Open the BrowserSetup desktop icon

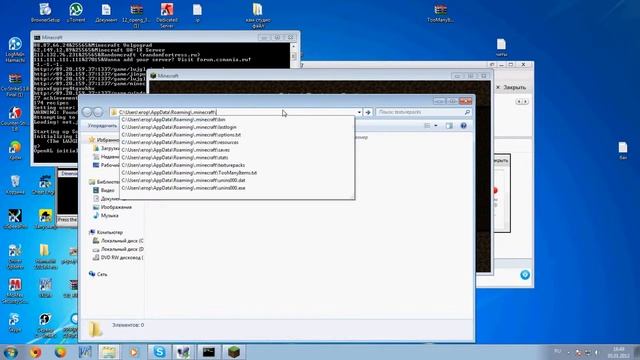45,12
